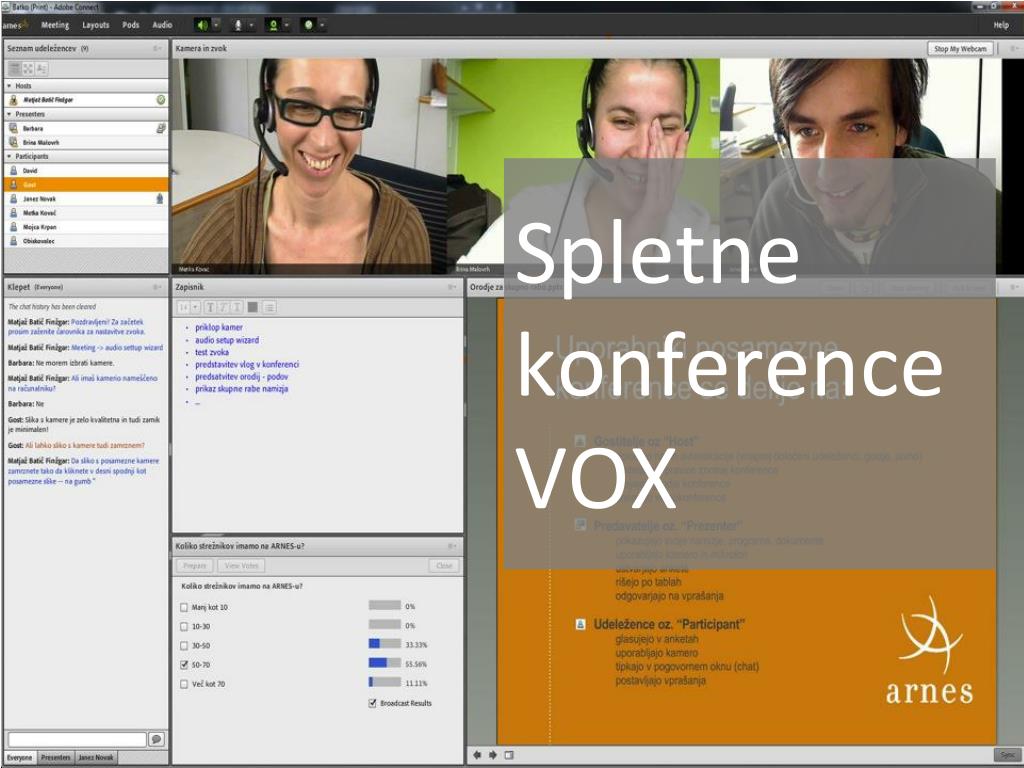Viewport: 1024px width, 768px height.
Task: Send chat message with speech bubble icon
Action: 156,739
